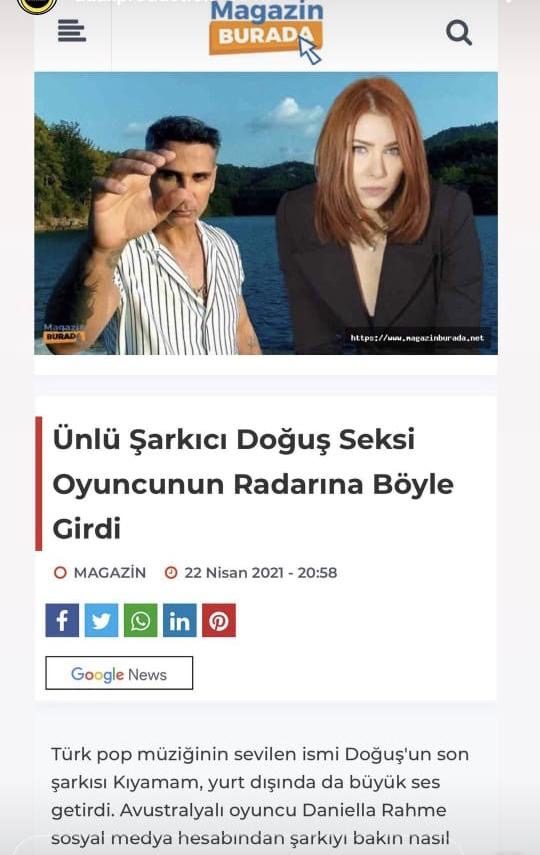Share article on Facebook
The width and height of the screenshot is (540, 855).
[62, 620]
